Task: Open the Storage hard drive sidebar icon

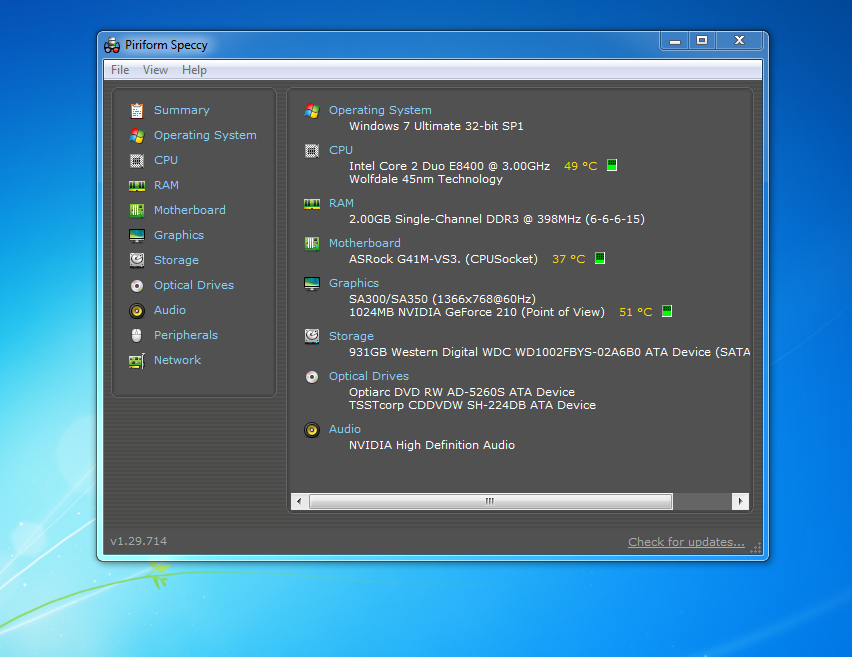Action: 137,260
